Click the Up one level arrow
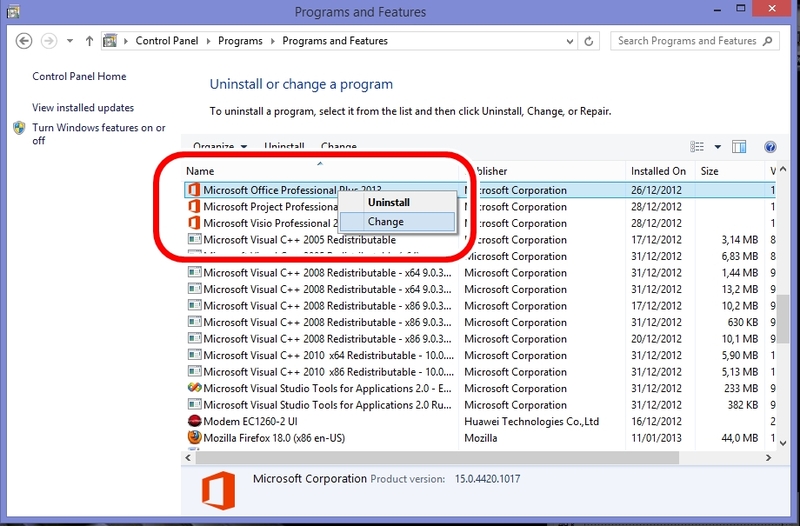This screenshot has width=800, height=526. [x=89, y=41]
